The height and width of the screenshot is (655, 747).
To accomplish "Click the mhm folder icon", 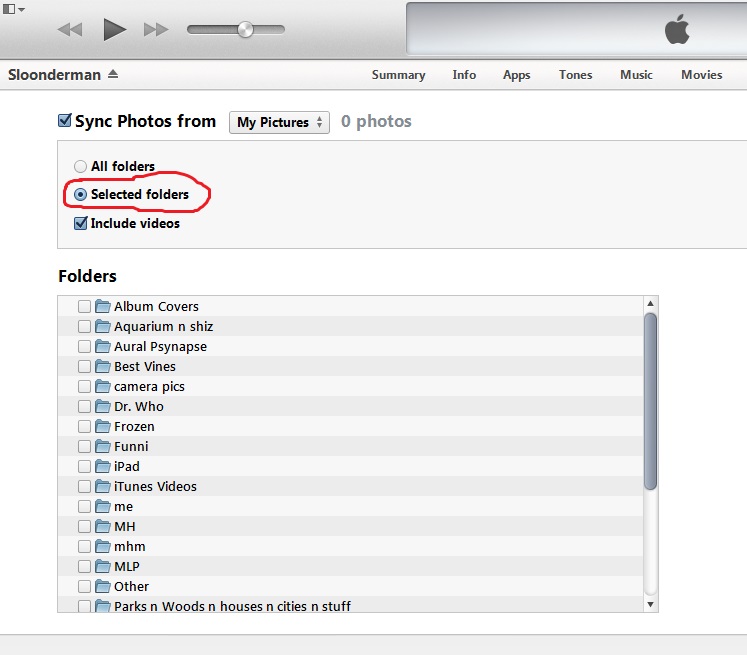I will 102,546.
